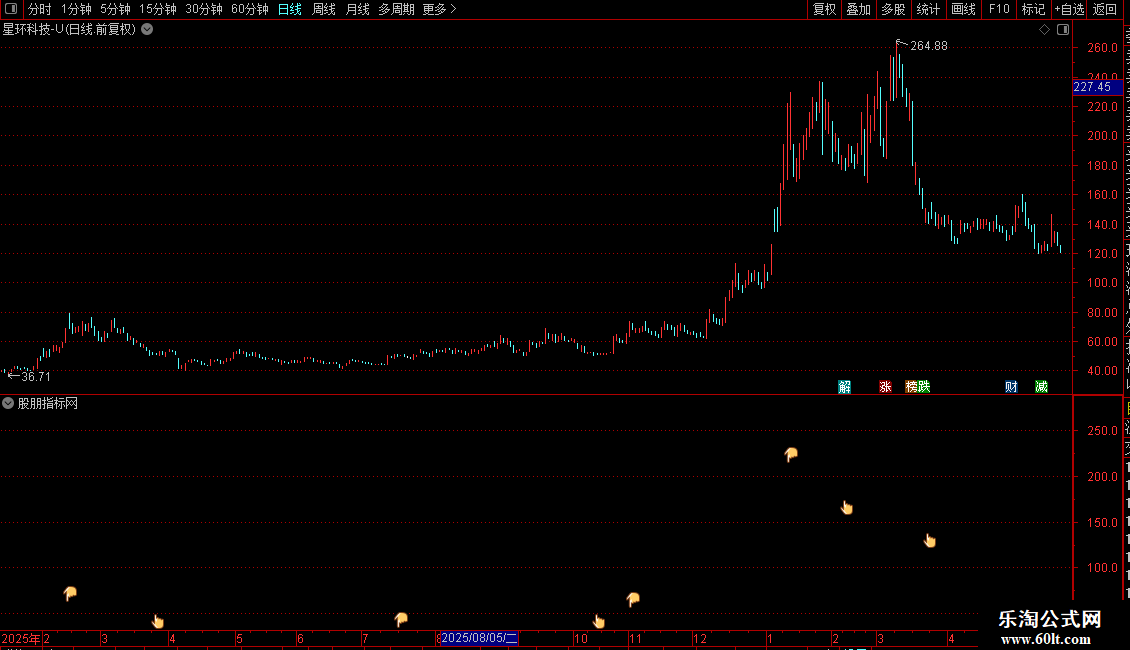Click the 涨 event marker icon
This screenshot has height=650, width=1130.
[885, 387]
